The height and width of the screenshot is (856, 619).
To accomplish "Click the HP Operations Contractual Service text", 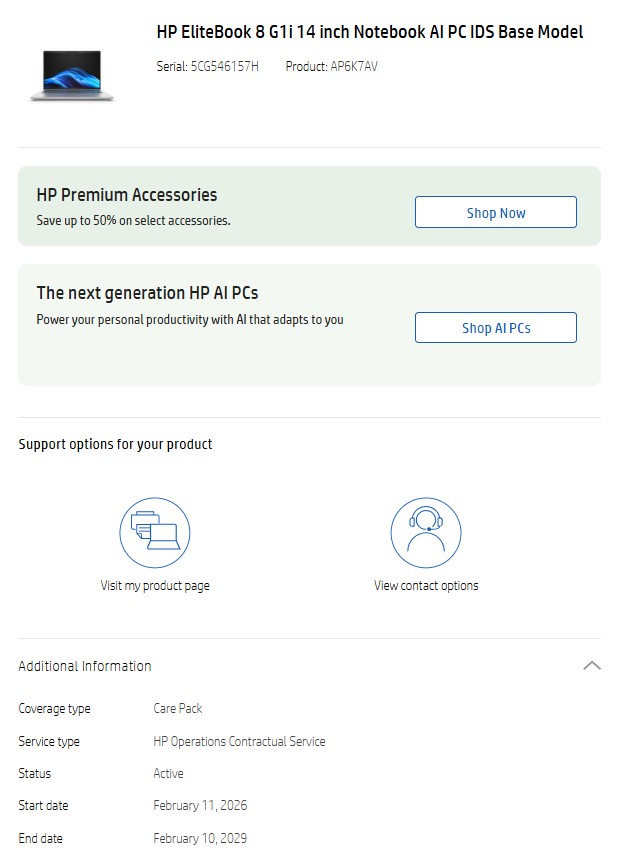I will tap(239, 741).
